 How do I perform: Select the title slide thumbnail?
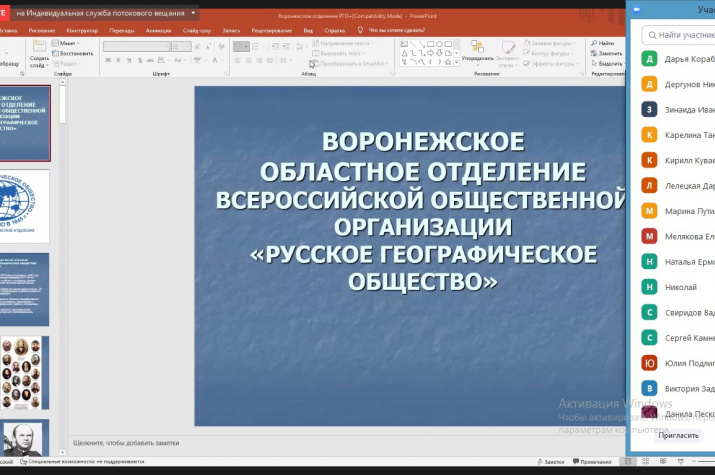25,124
